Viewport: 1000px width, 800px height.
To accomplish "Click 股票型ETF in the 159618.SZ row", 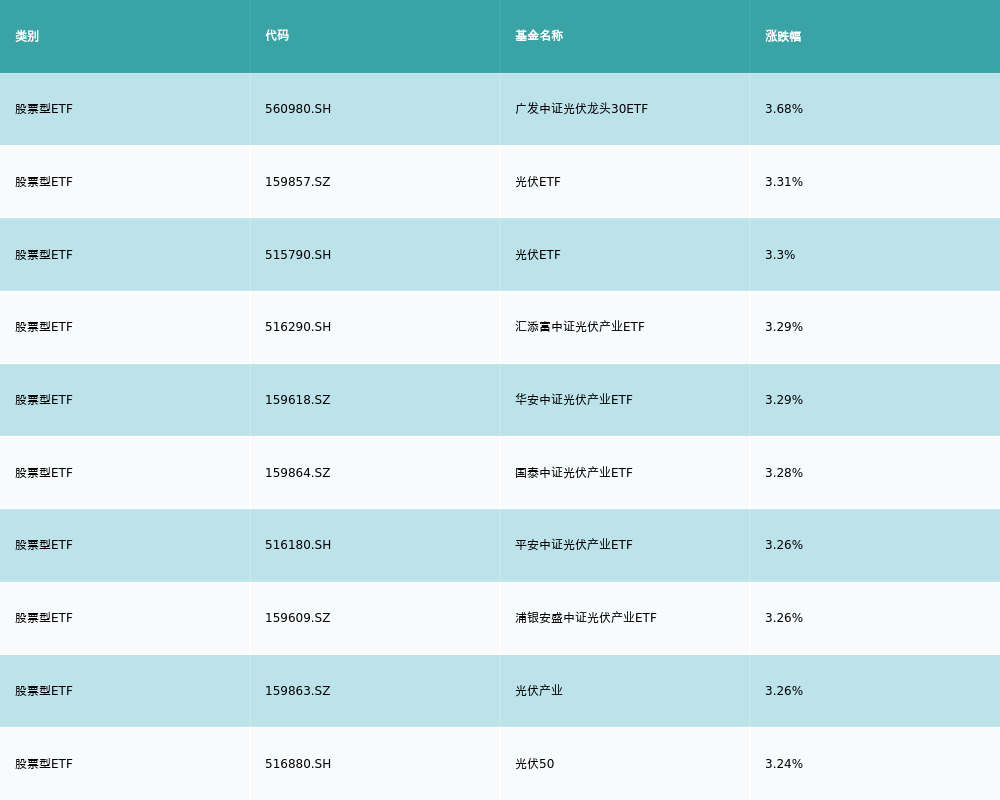I will tap(44, 400).
